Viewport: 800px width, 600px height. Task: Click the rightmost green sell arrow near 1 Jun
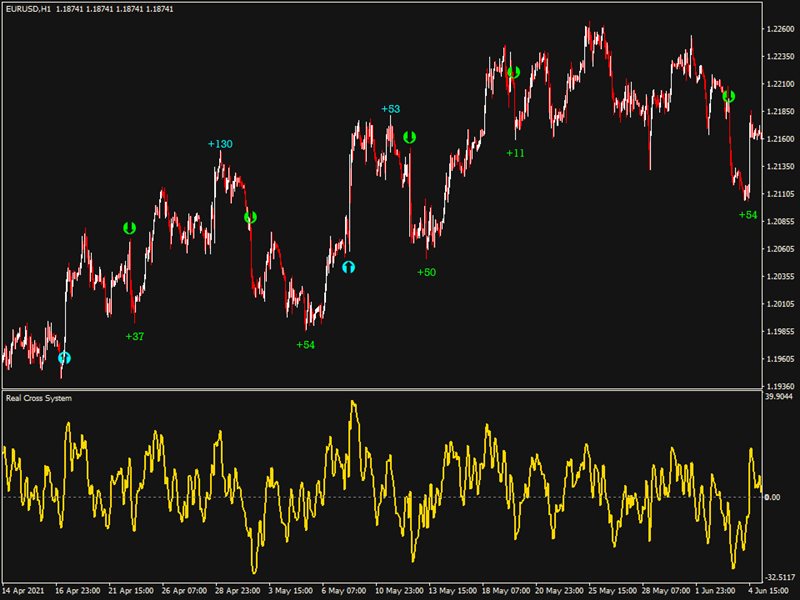(x=729, y=97)
